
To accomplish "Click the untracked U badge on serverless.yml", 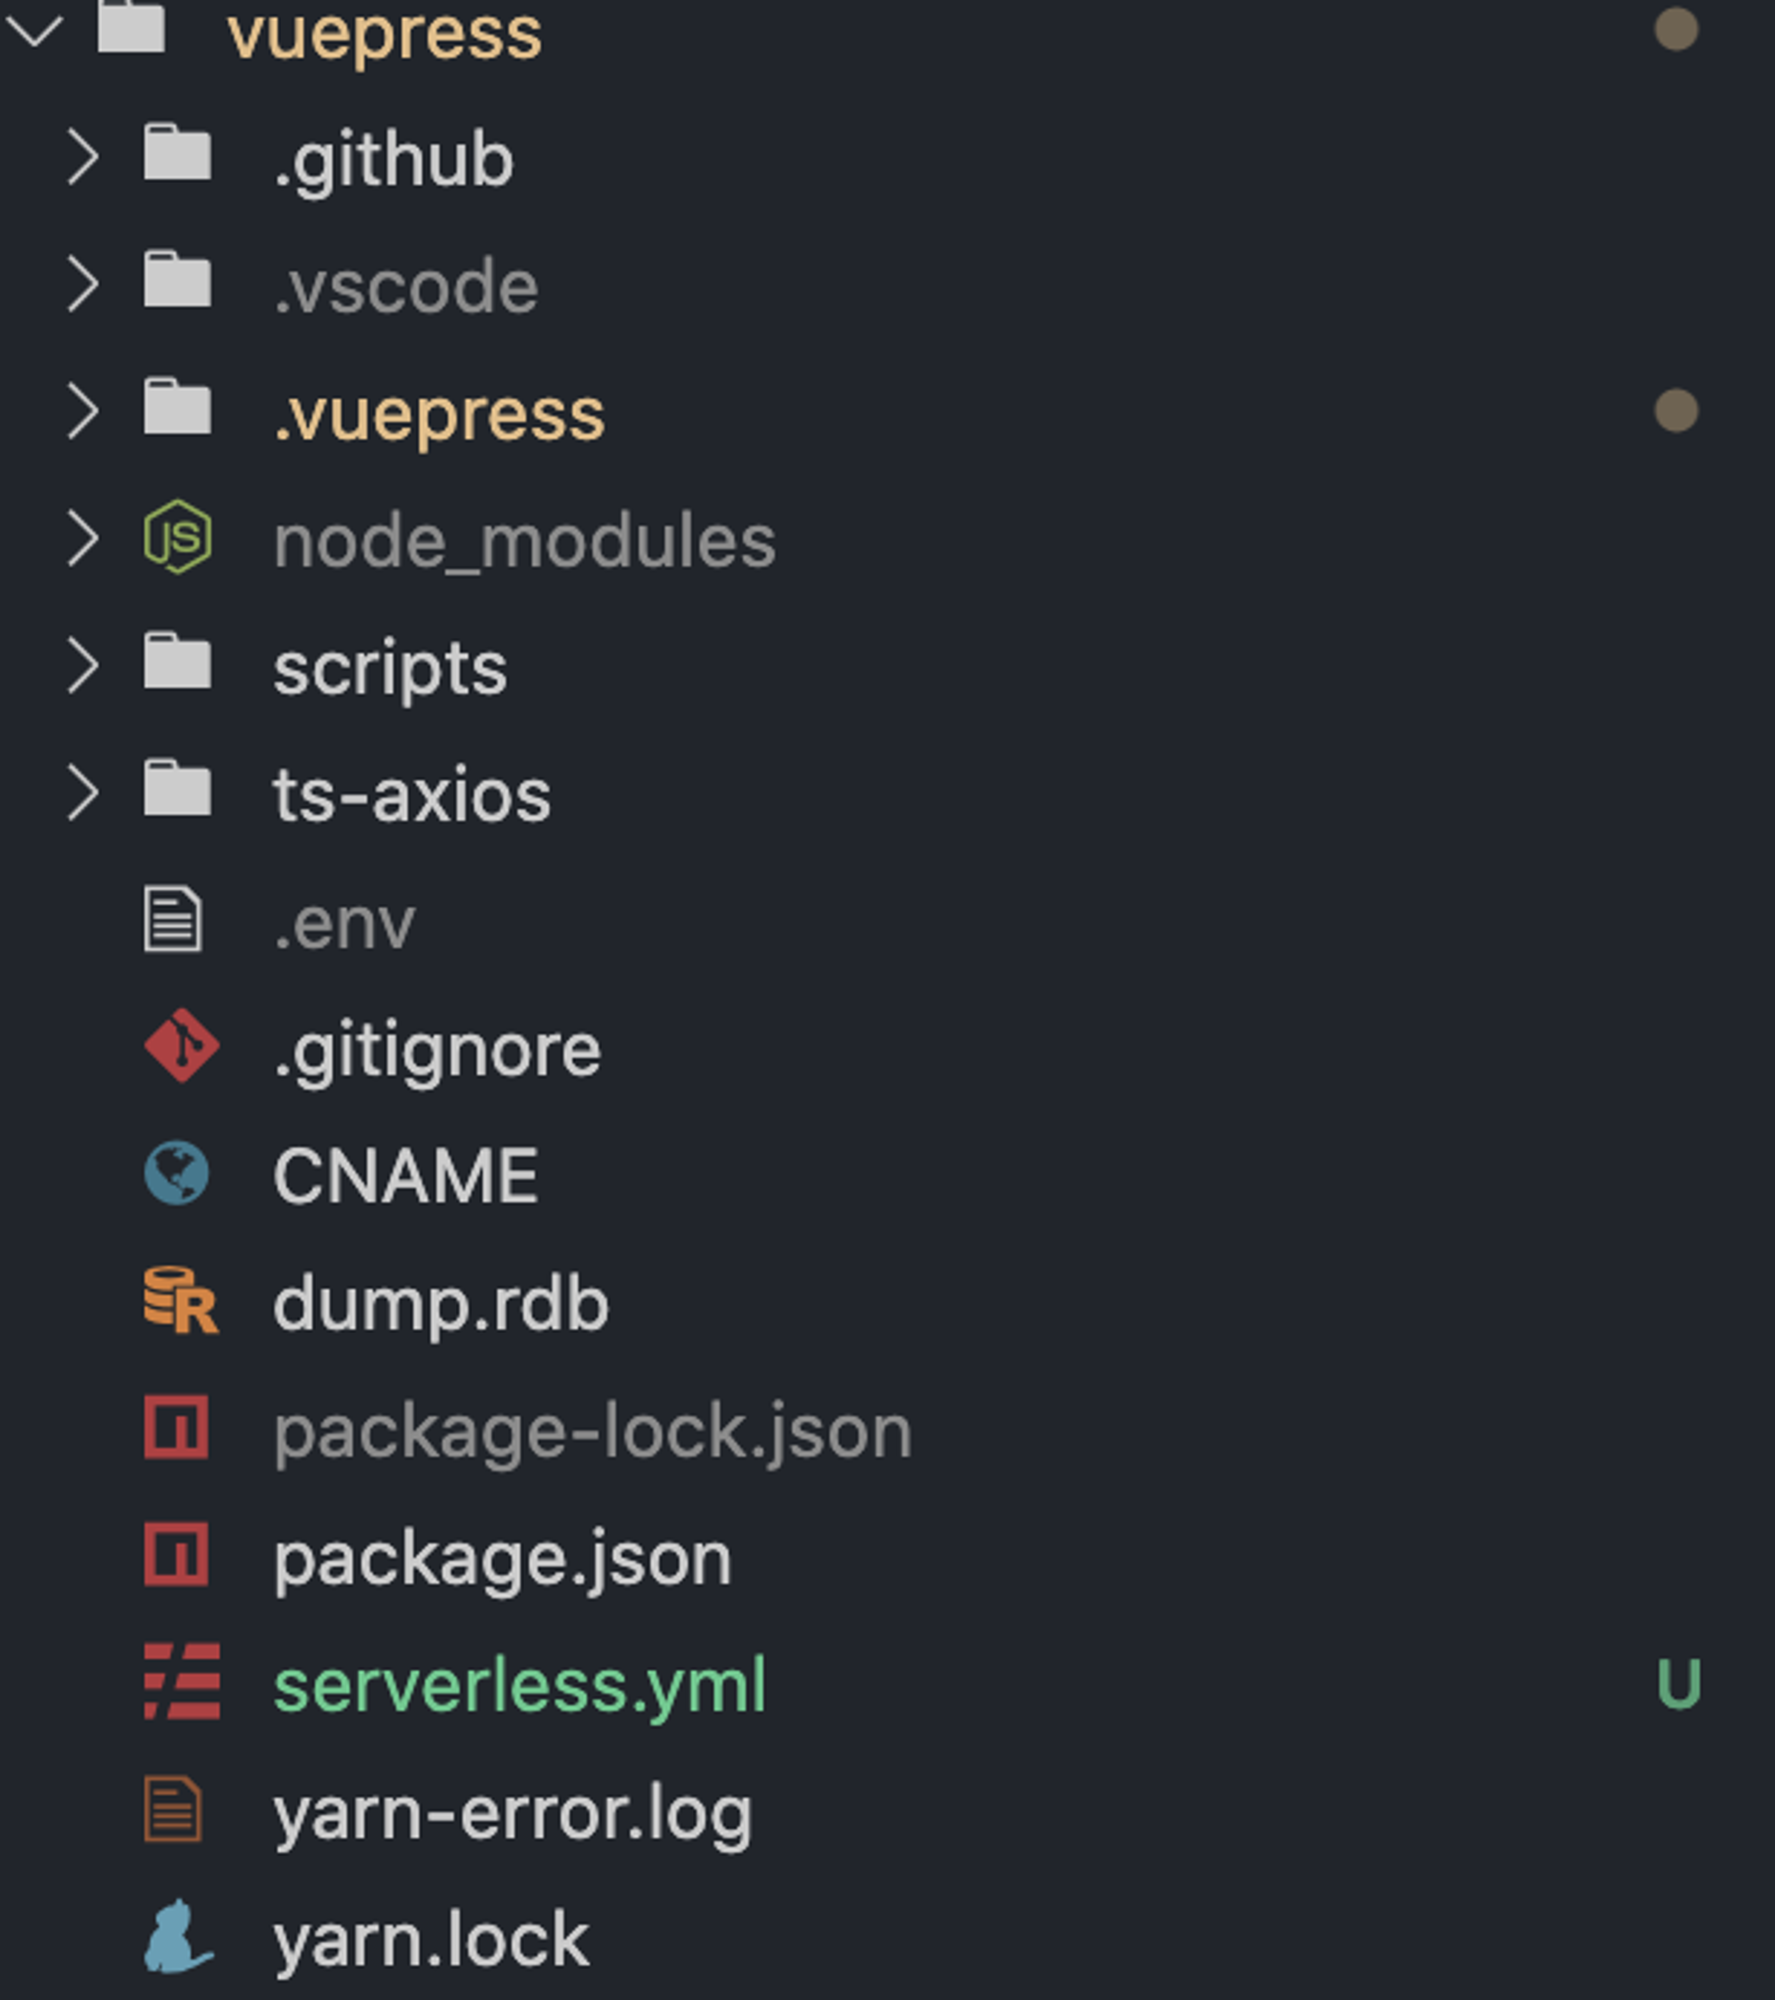I will coord(1679,1684).
